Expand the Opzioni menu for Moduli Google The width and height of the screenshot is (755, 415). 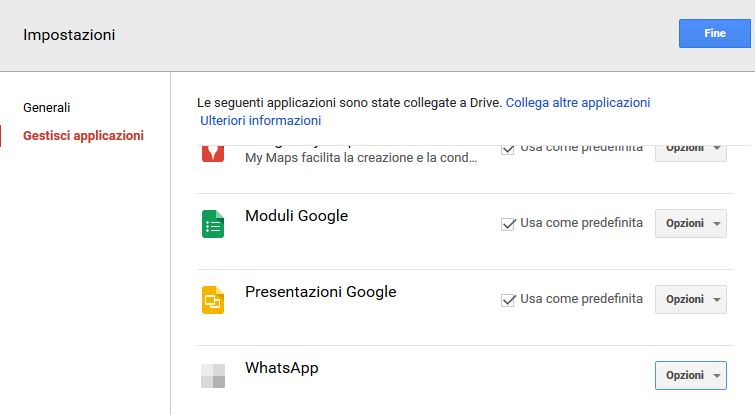[x=690, y=223]
